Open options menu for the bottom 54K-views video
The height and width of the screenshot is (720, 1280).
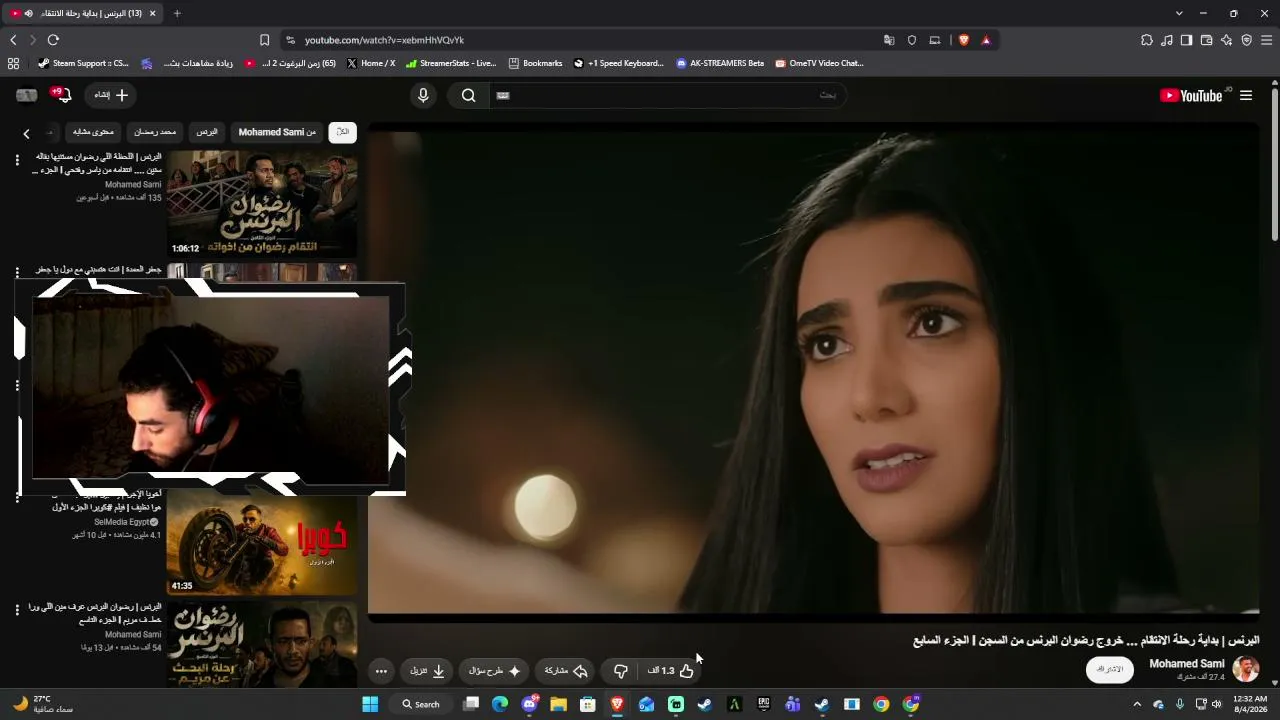(x=17, y=610)
